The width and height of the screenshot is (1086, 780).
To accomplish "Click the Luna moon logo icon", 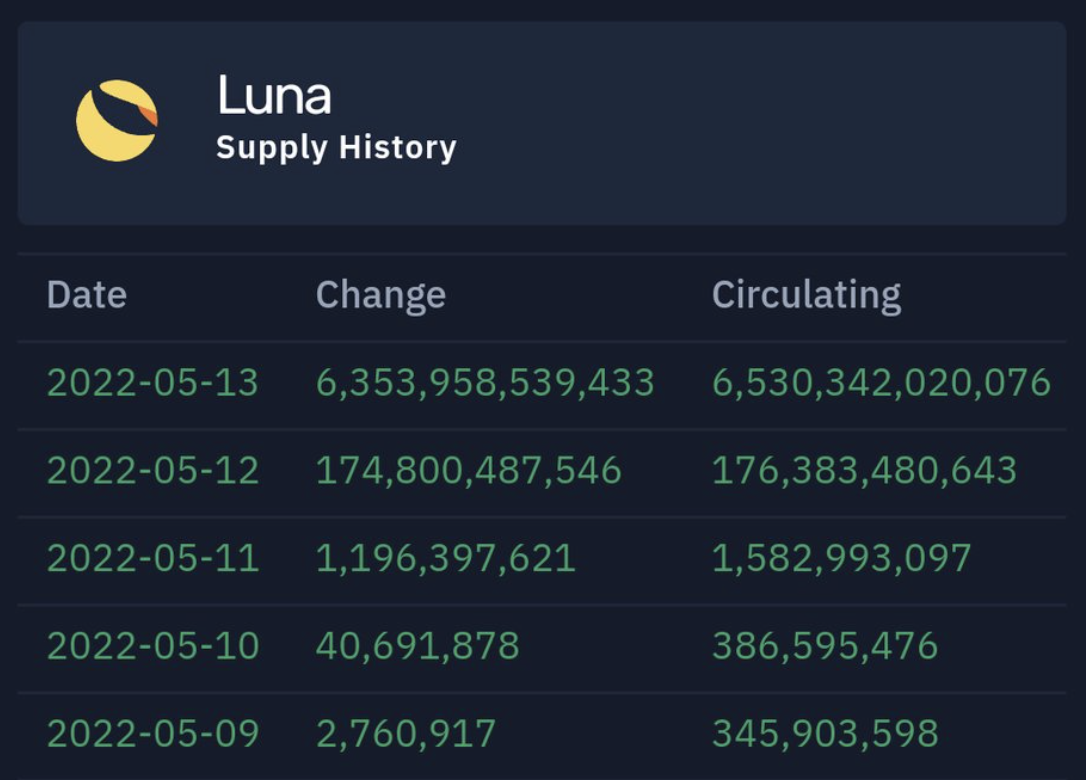I will pyautogui.click(x=117, y=120).
